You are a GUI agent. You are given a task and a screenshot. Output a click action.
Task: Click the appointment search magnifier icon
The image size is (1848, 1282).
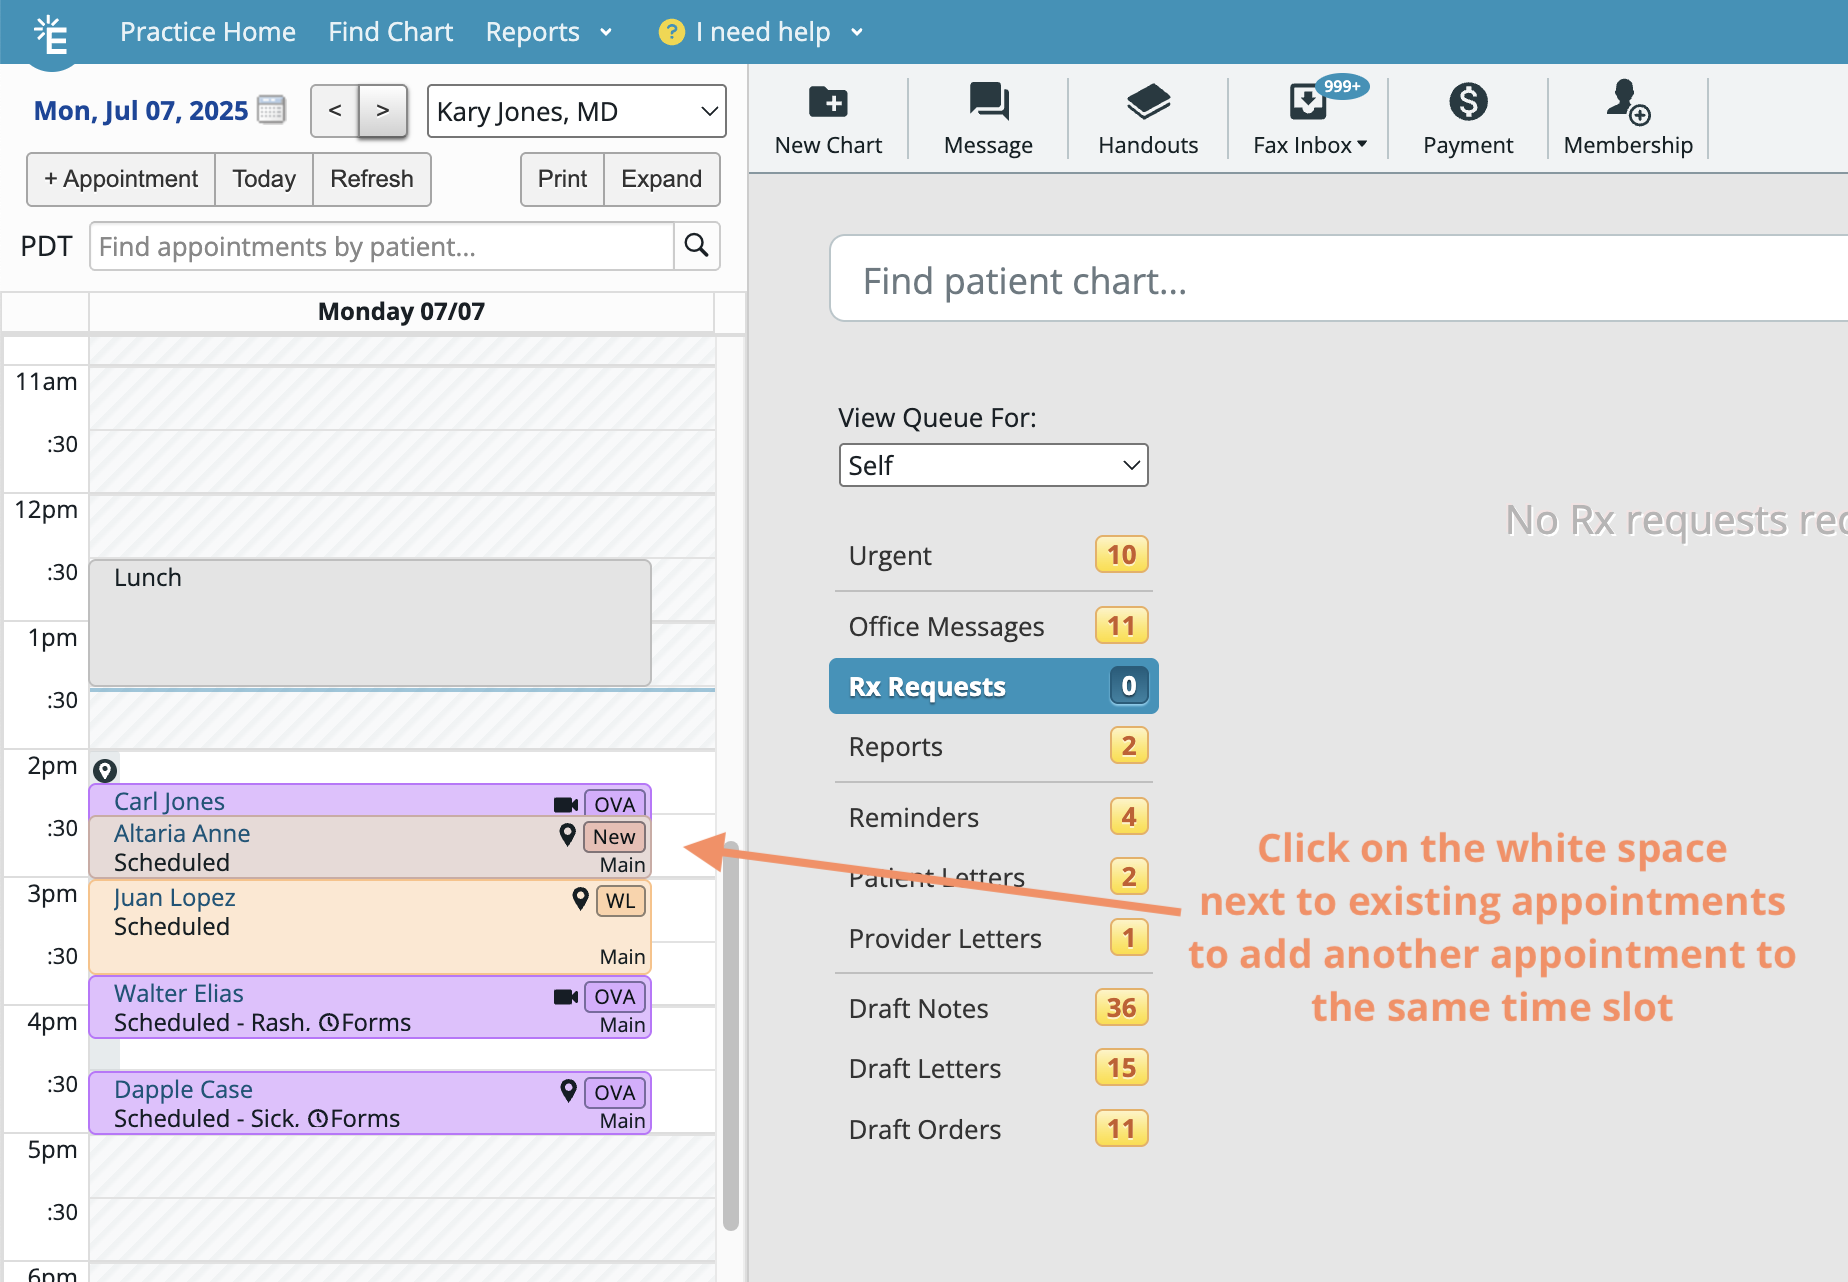pos(696,246)
